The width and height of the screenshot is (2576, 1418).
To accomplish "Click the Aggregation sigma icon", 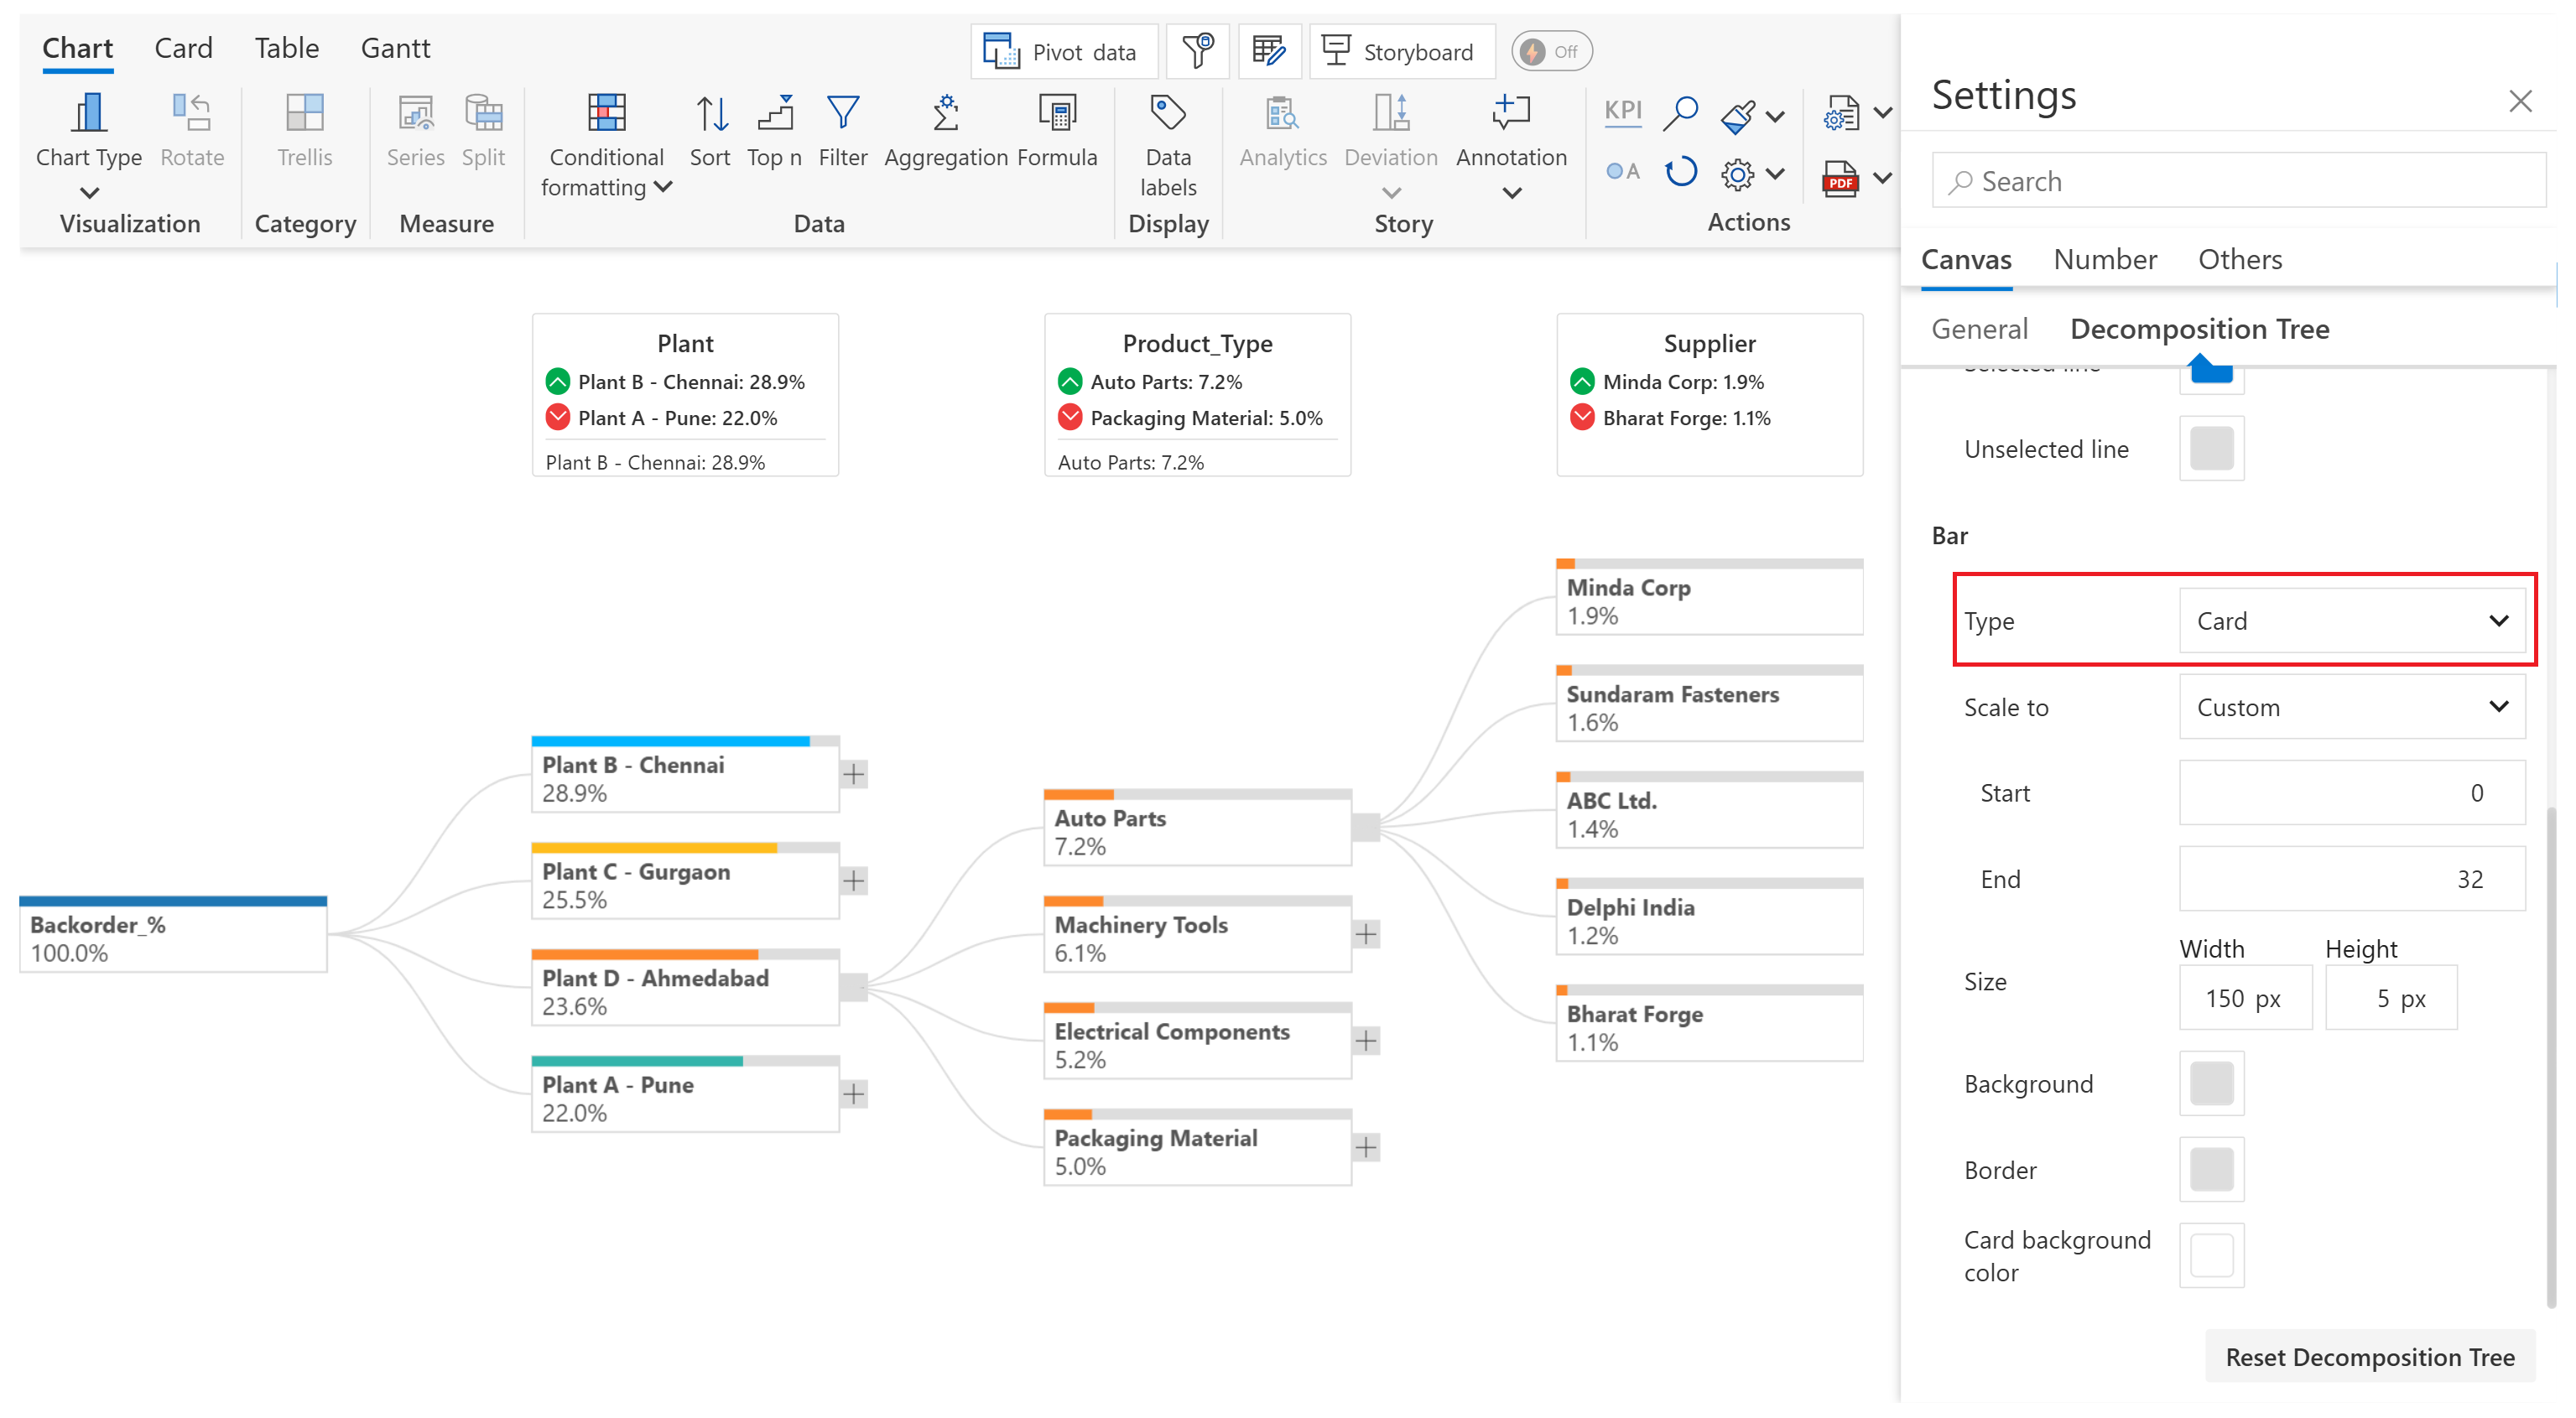I will [945, 114].
